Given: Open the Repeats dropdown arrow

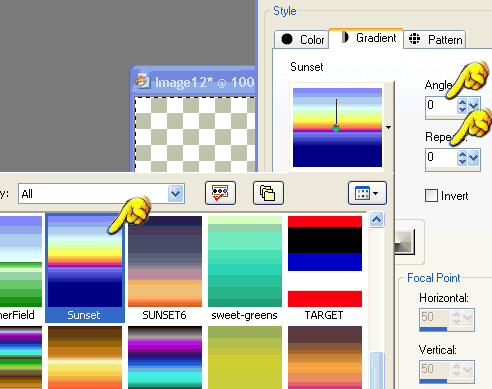Looking at the screenshot, I should coord(473,157).
